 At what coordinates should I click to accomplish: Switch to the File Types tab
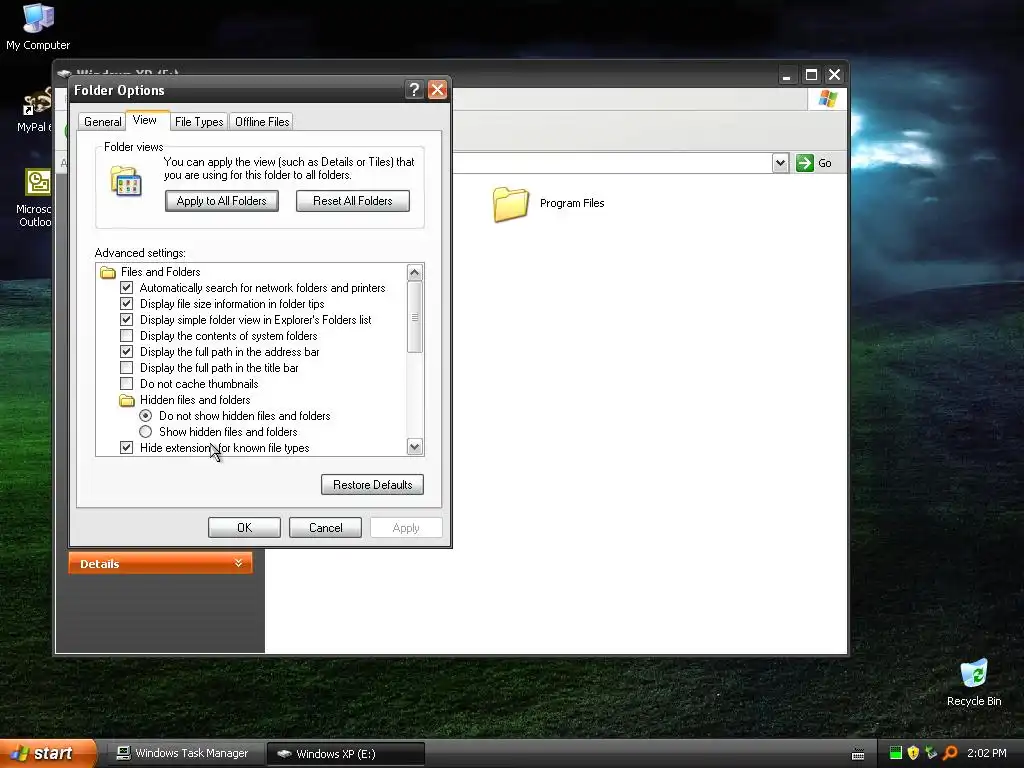point(199,121)
